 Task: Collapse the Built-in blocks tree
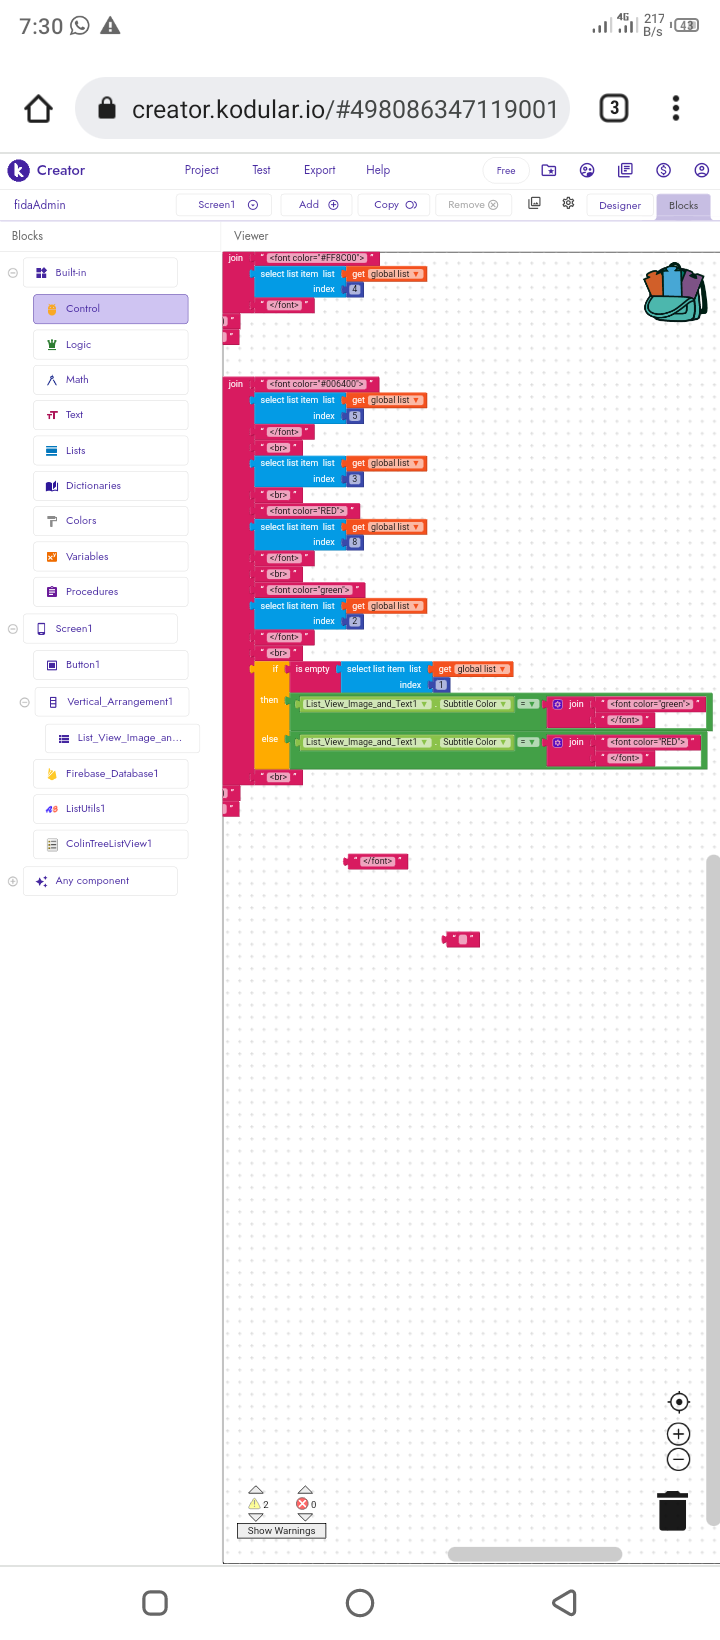pyautogui.click(x=13, y=273)
